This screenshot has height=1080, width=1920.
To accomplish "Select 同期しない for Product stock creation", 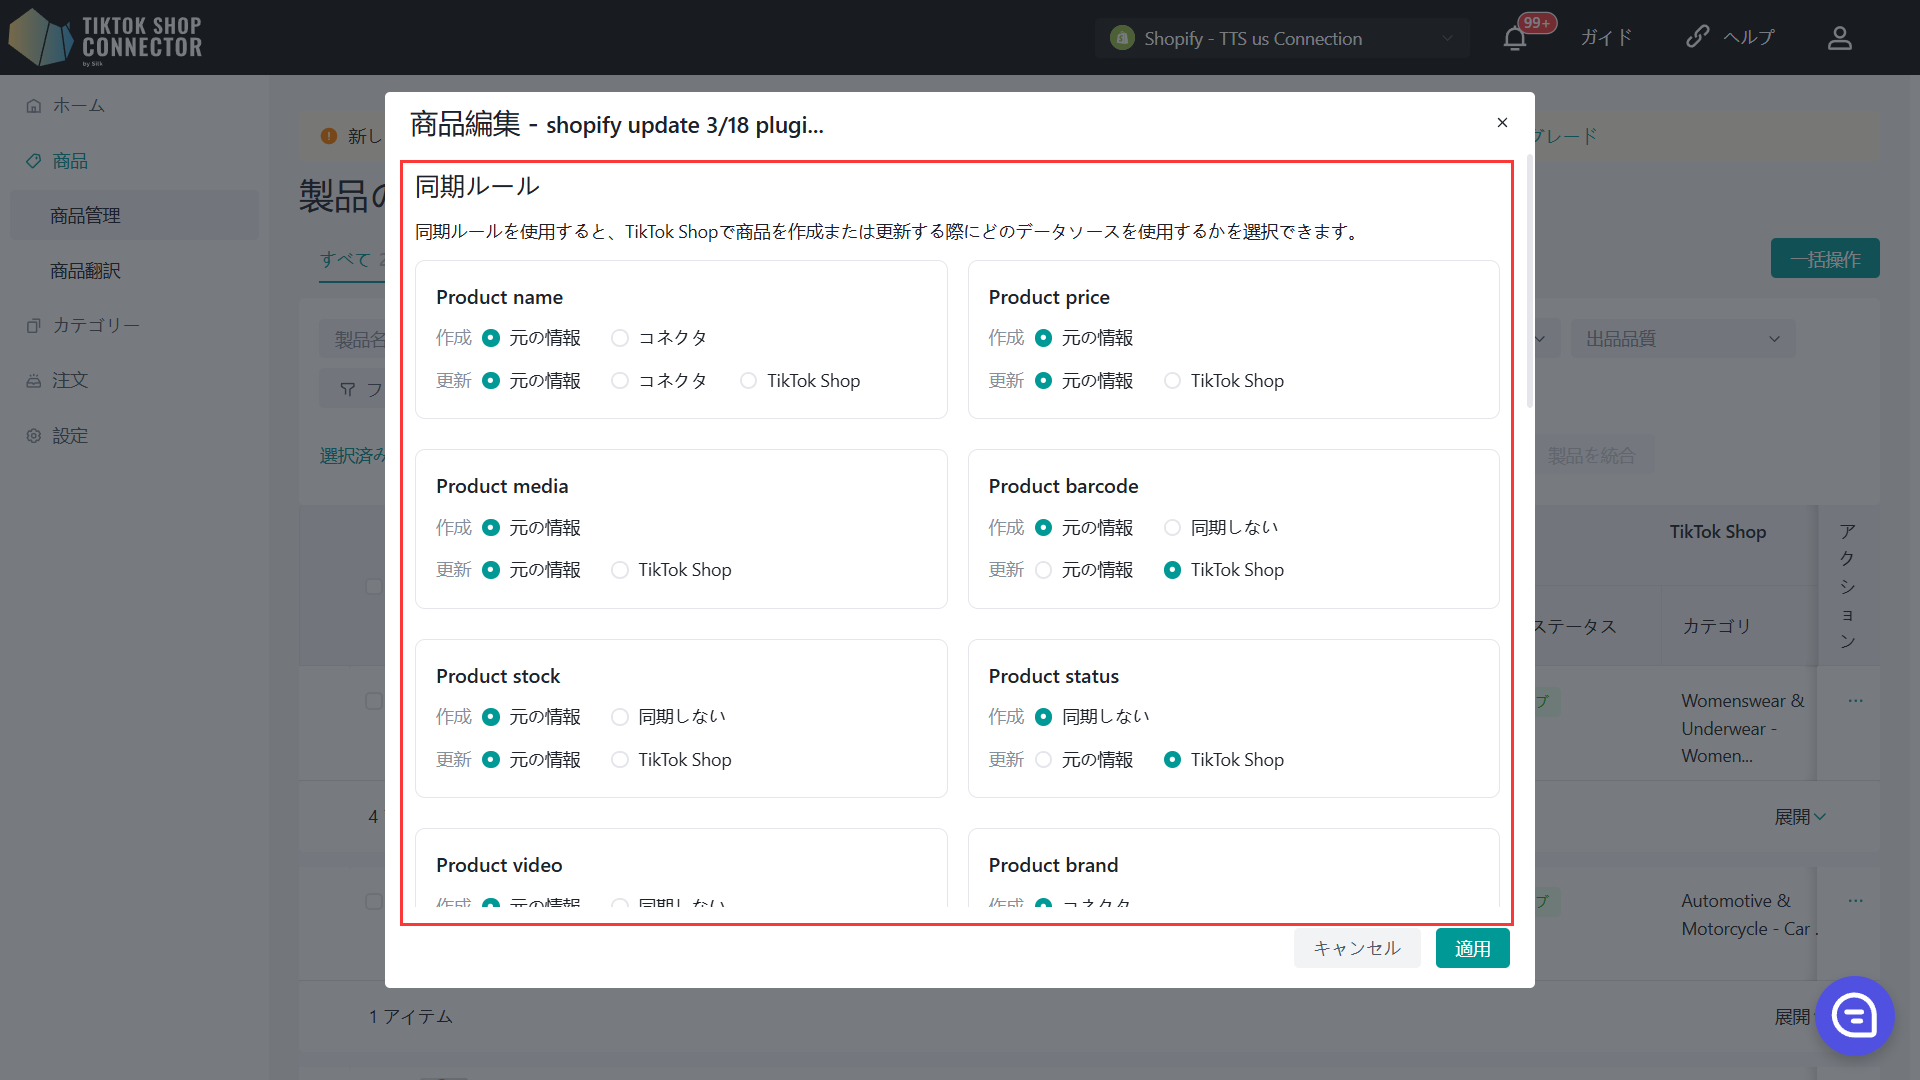I will tap(620, 717).
